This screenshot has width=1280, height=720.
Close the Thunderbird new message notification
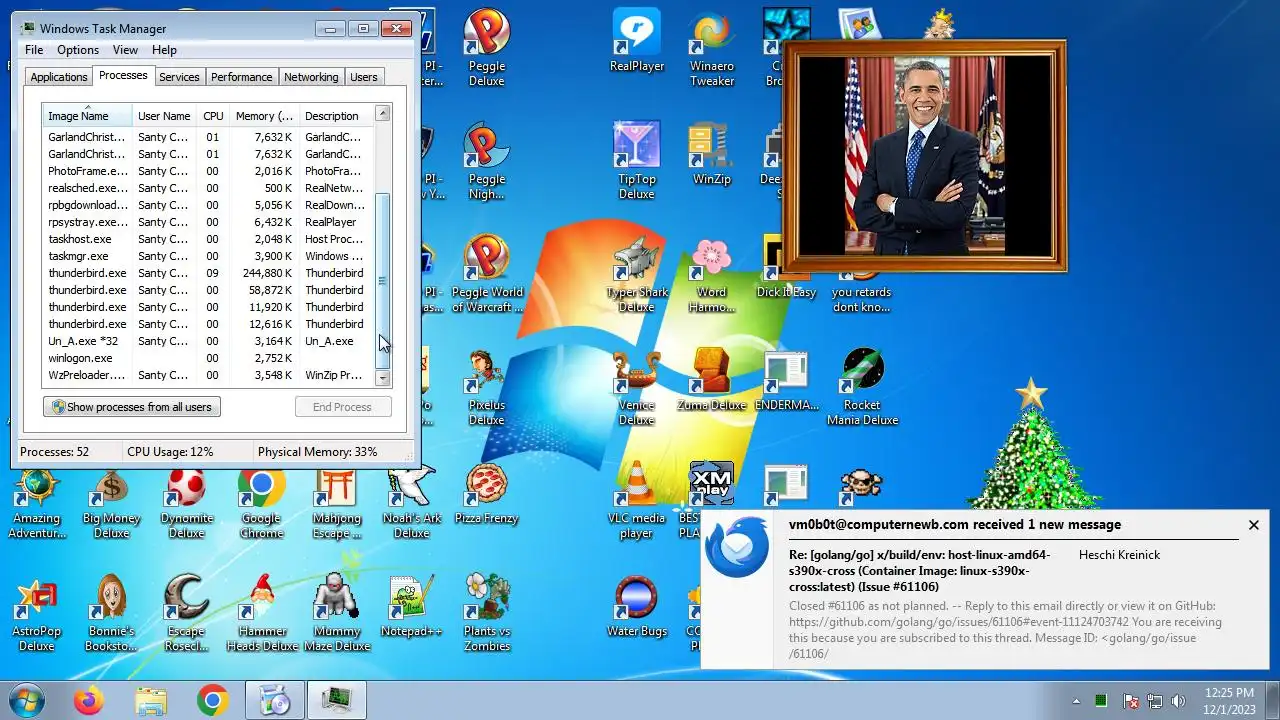coord(1253,525)
